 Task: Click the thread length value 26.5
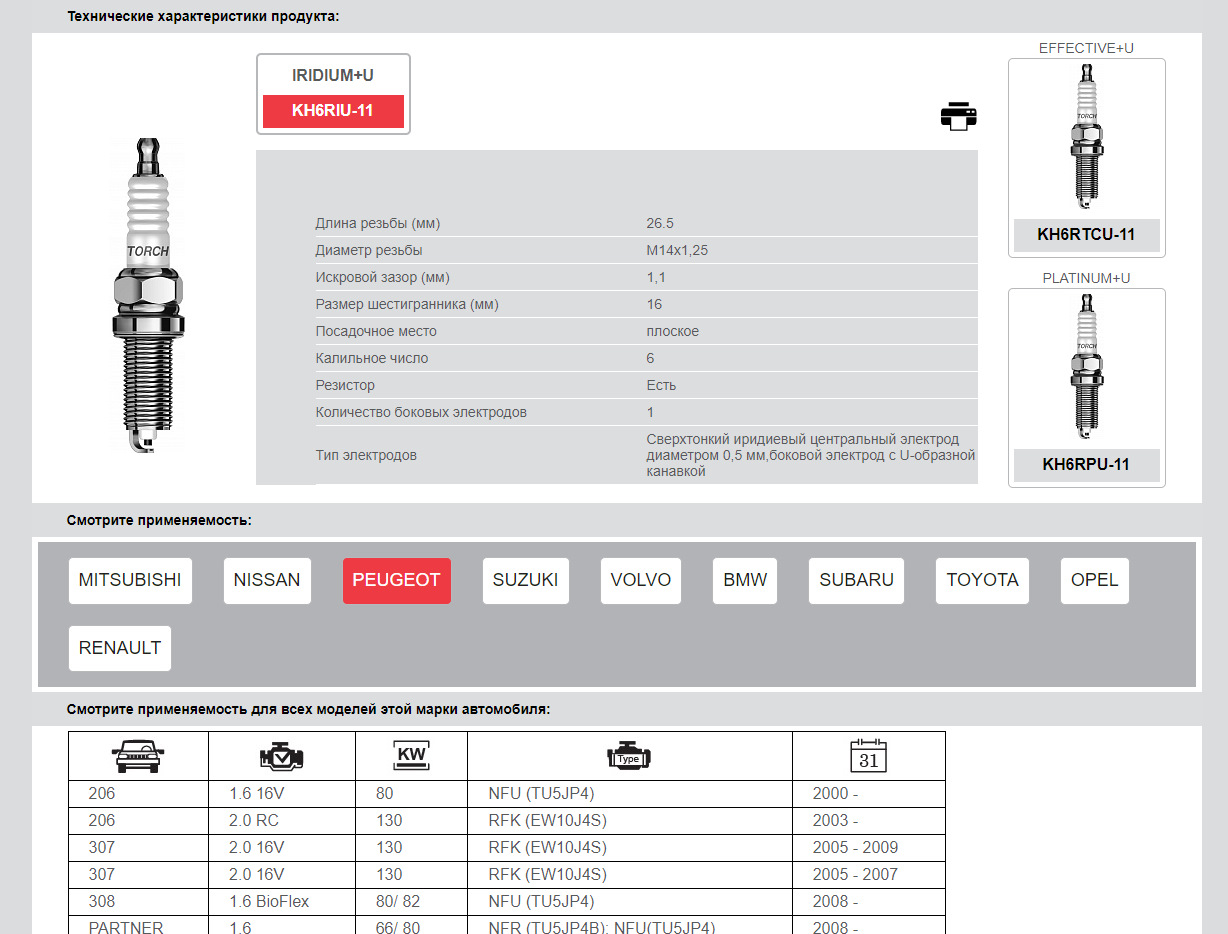tap(660, 224)
